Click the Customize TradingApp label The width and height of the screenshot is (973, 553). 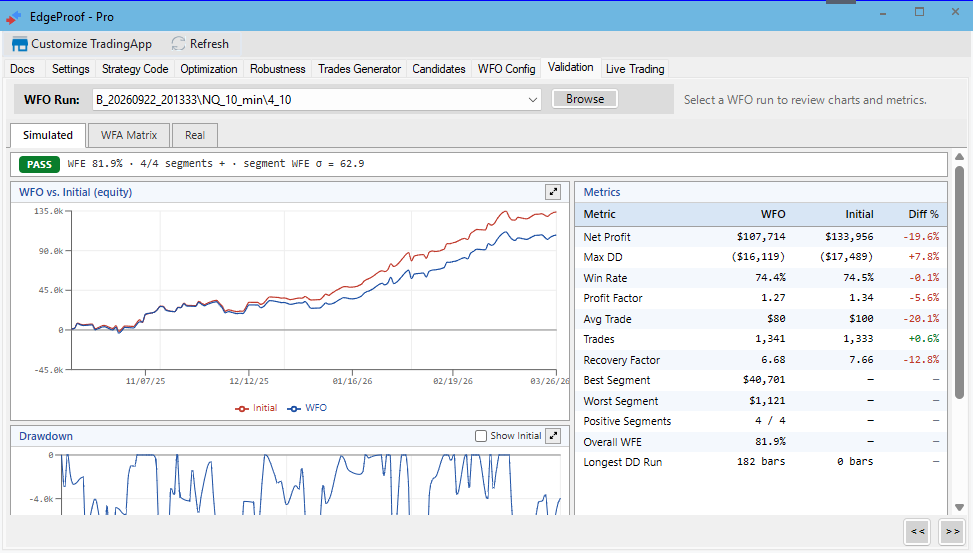coord(91,44)
